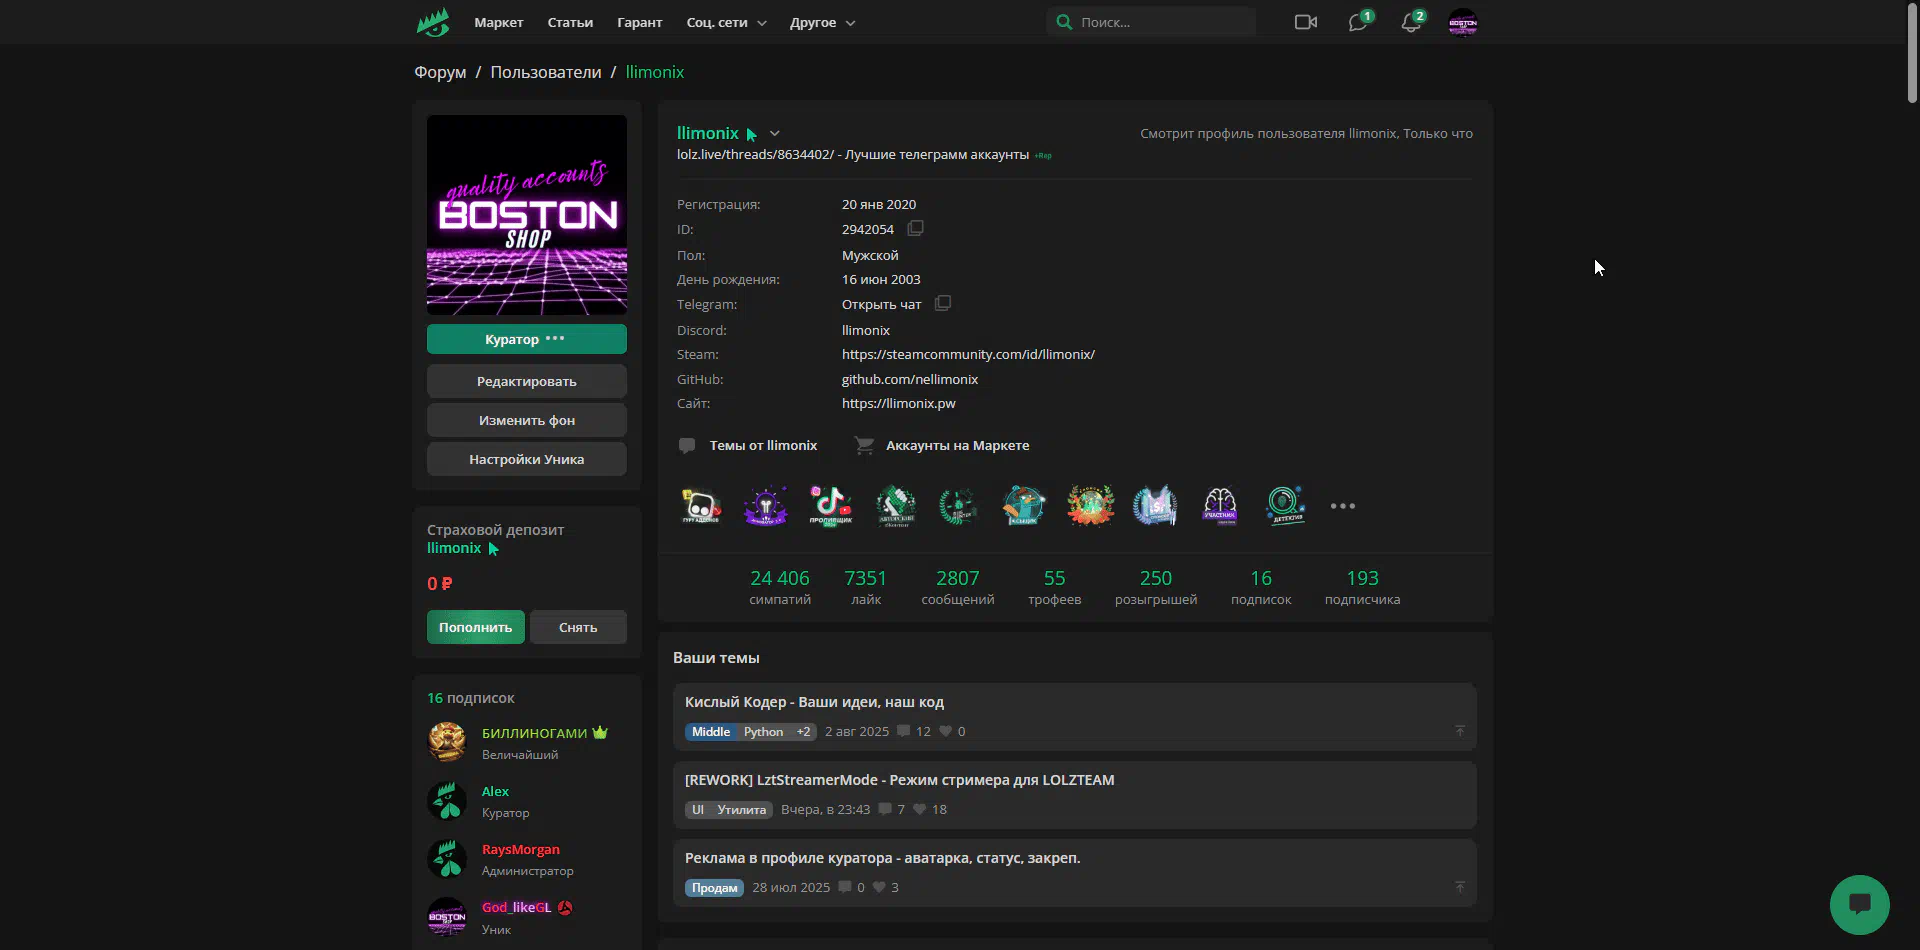Open the green support chat bubble

coord(1859,905)
